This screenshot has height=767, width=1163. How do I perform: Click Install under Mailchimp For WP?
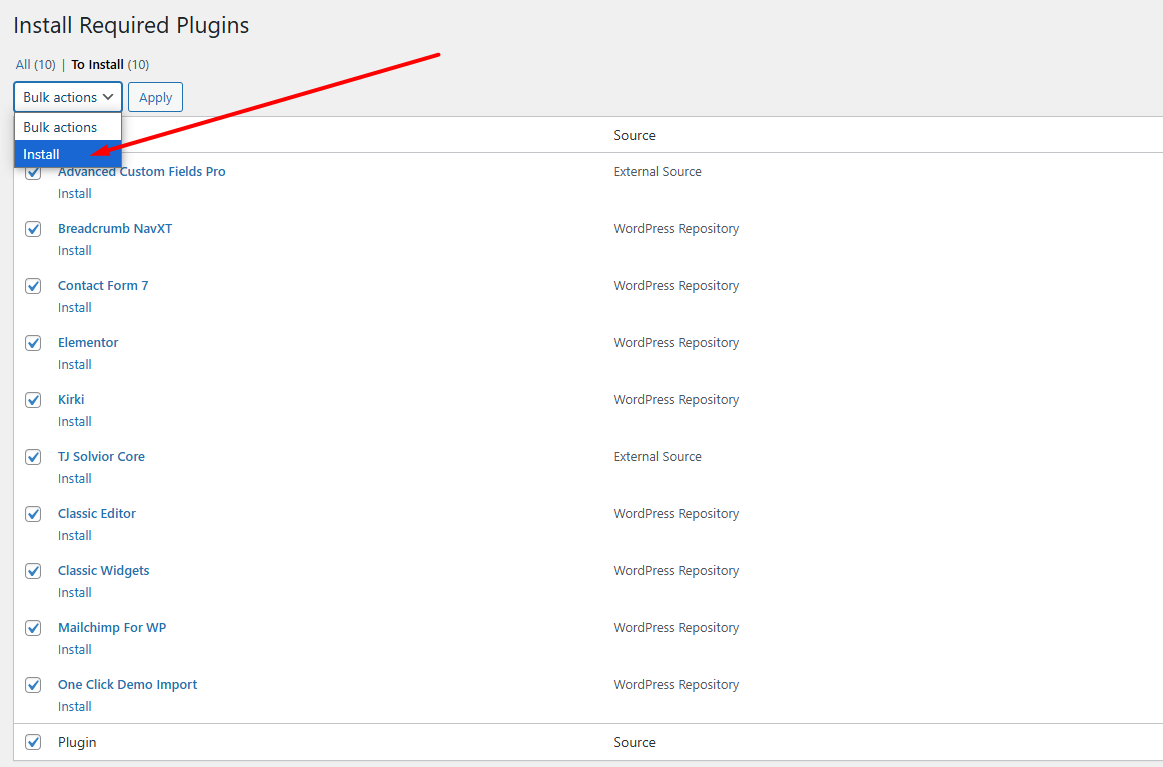coord(75,650)
